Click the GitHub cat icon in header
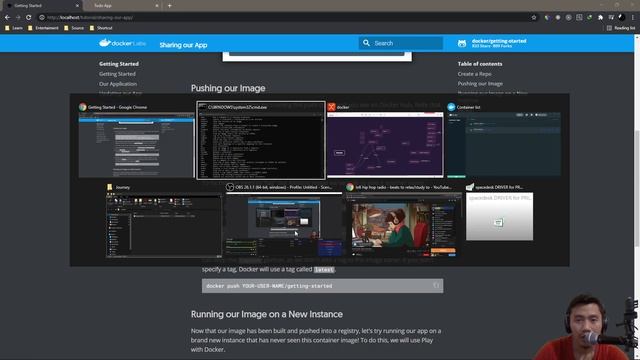 (462, 43)
